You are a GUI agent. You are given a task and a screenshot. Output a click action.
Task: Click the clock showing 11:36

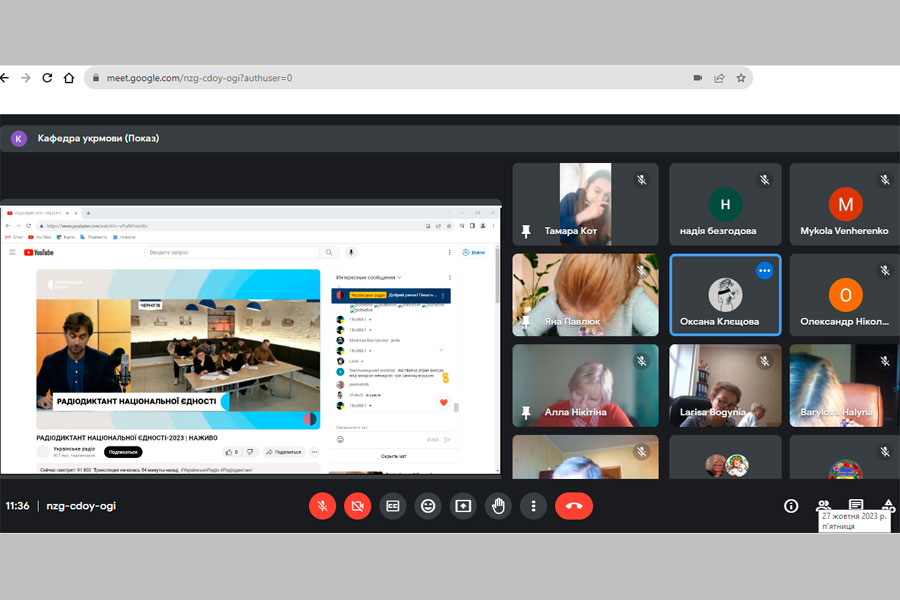tap(17, 506)
